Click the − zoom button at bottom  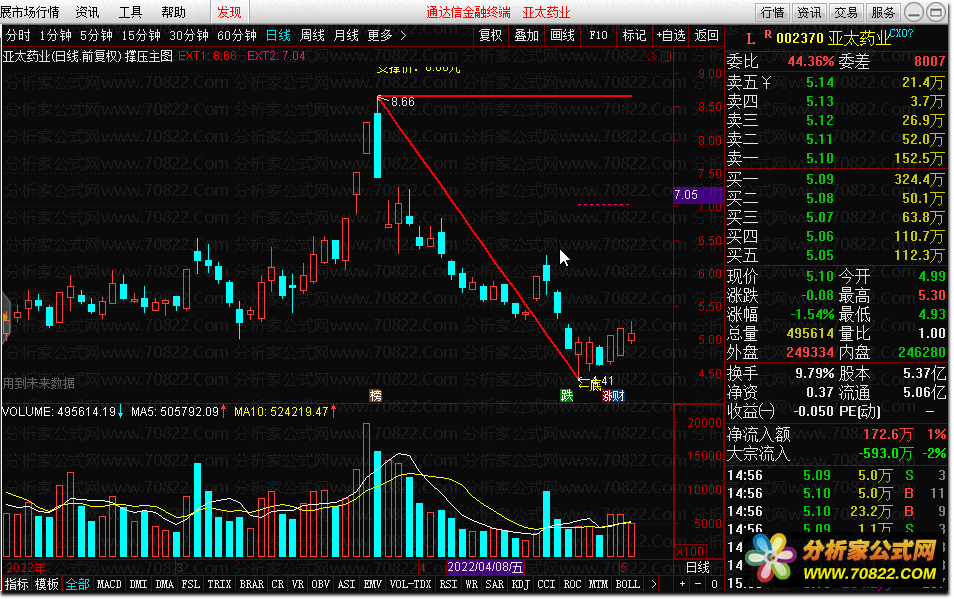[698, 584]
